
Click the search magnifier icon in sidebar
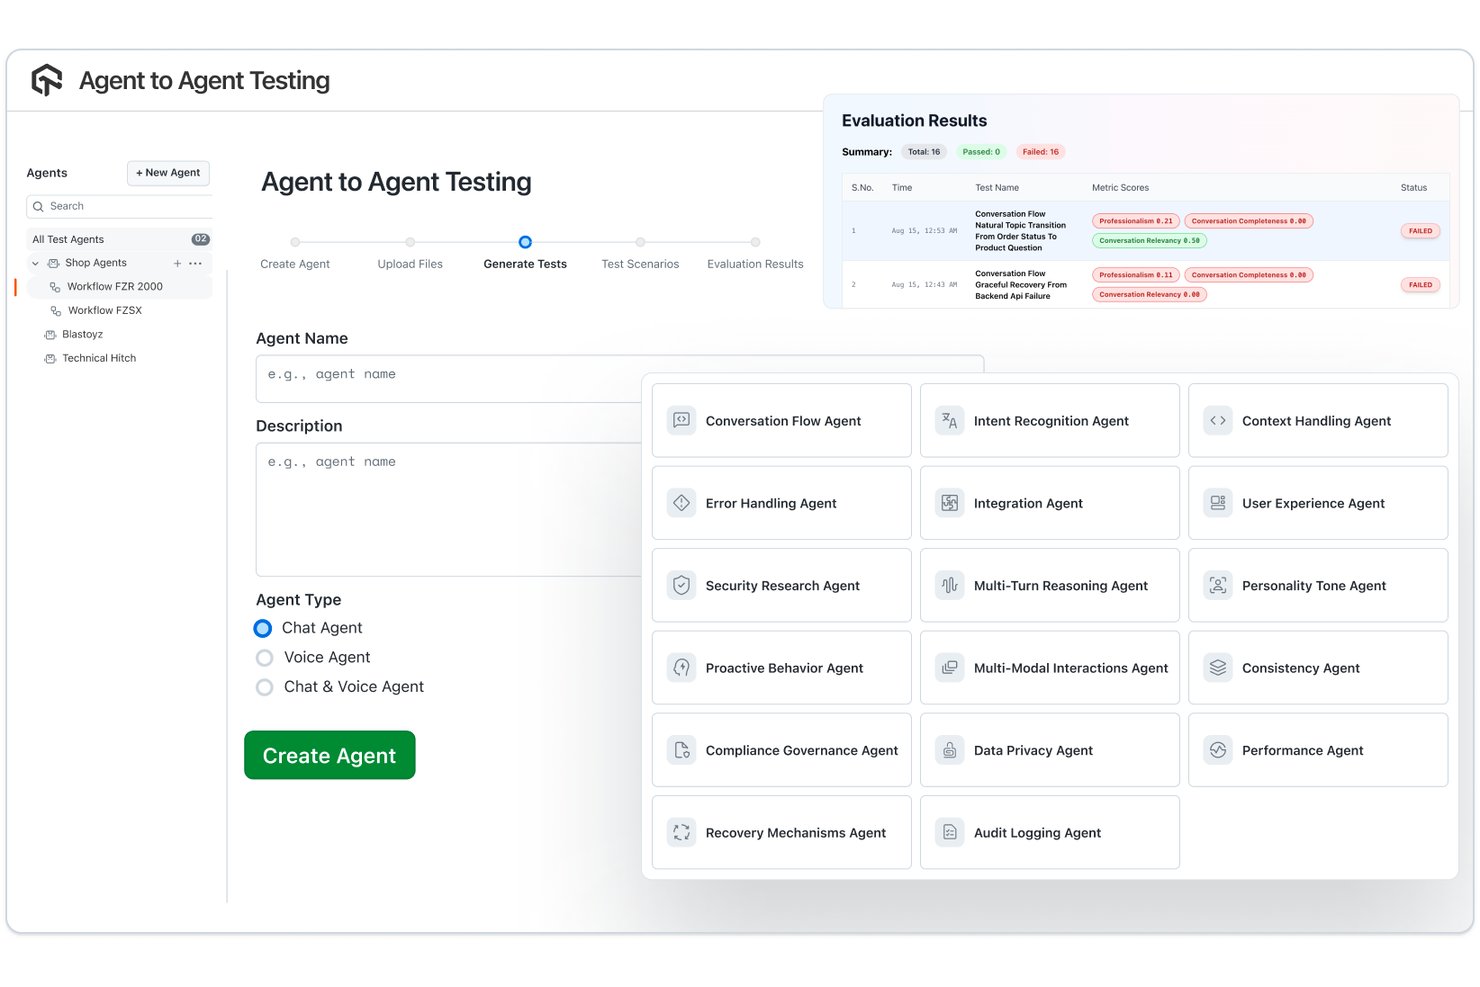[x=39, y=206]
